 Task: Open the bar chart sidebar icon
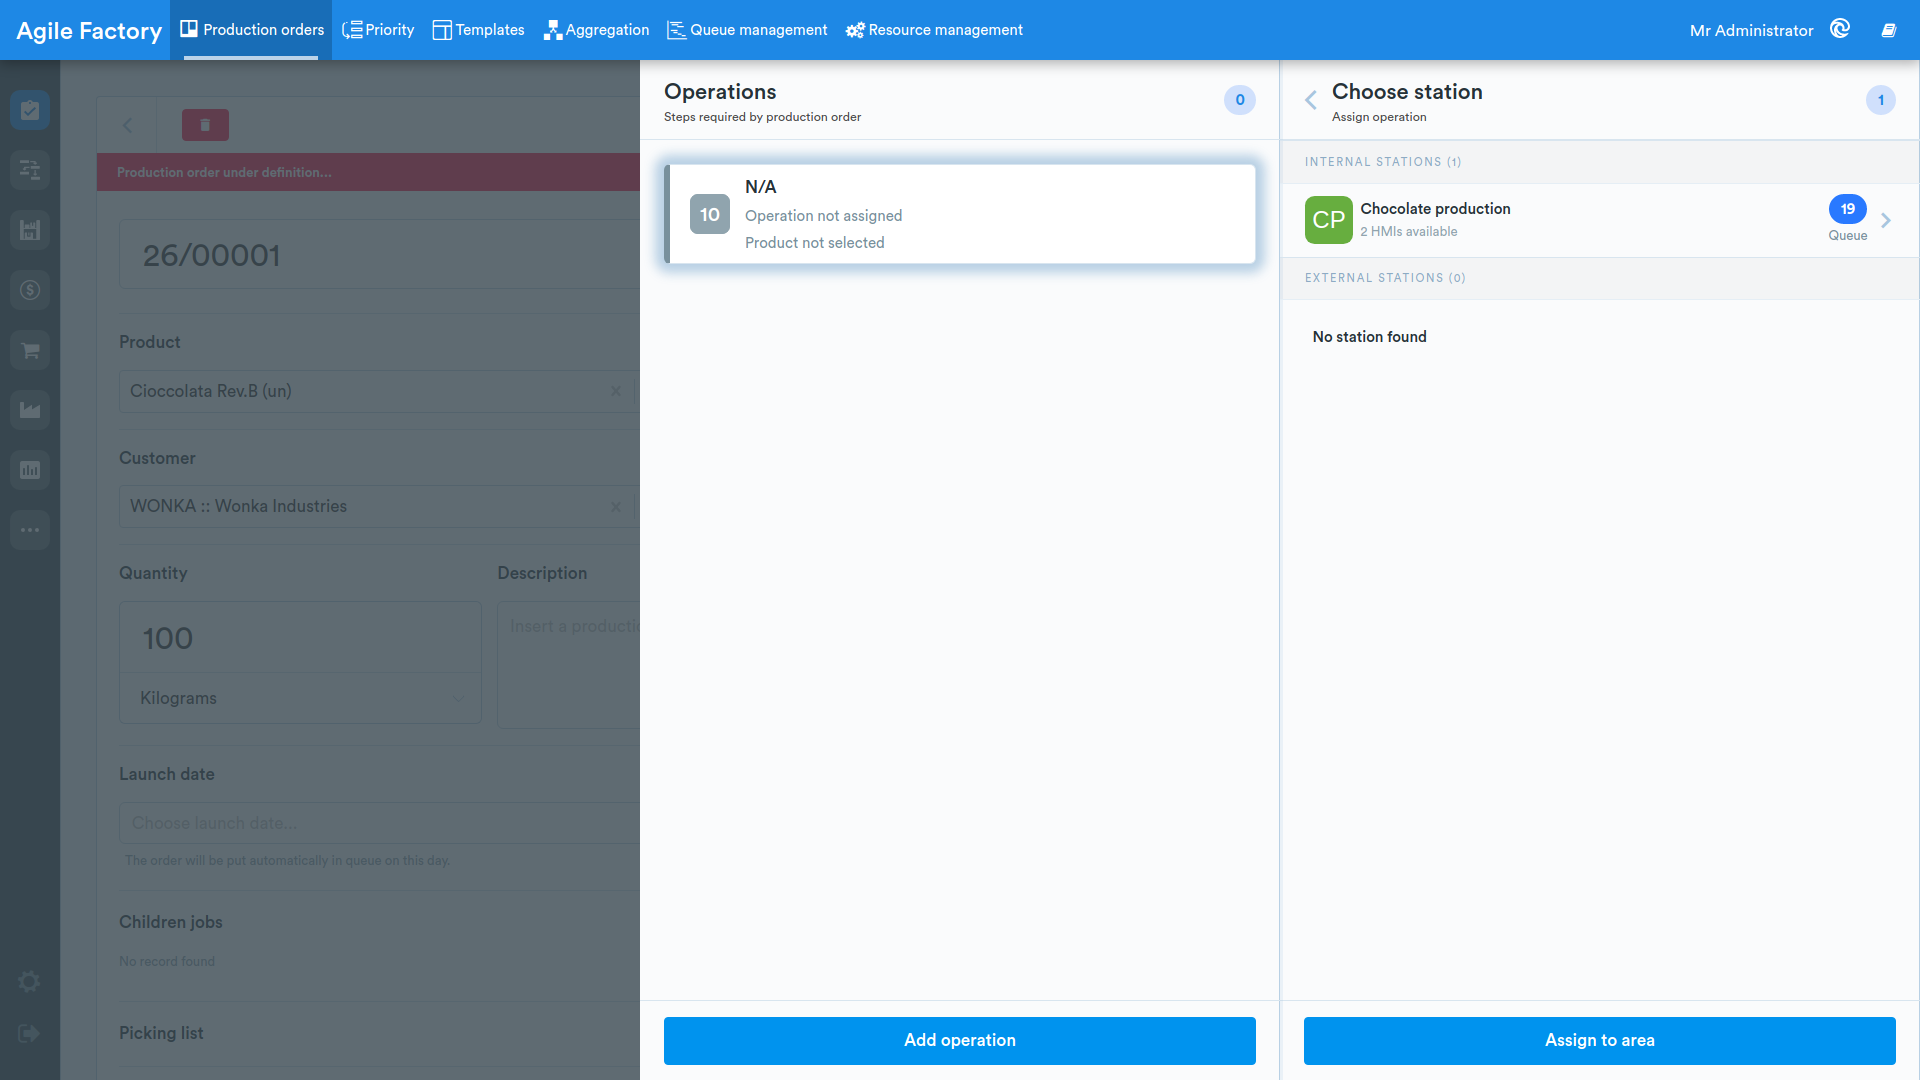click(x=30, y=470)
